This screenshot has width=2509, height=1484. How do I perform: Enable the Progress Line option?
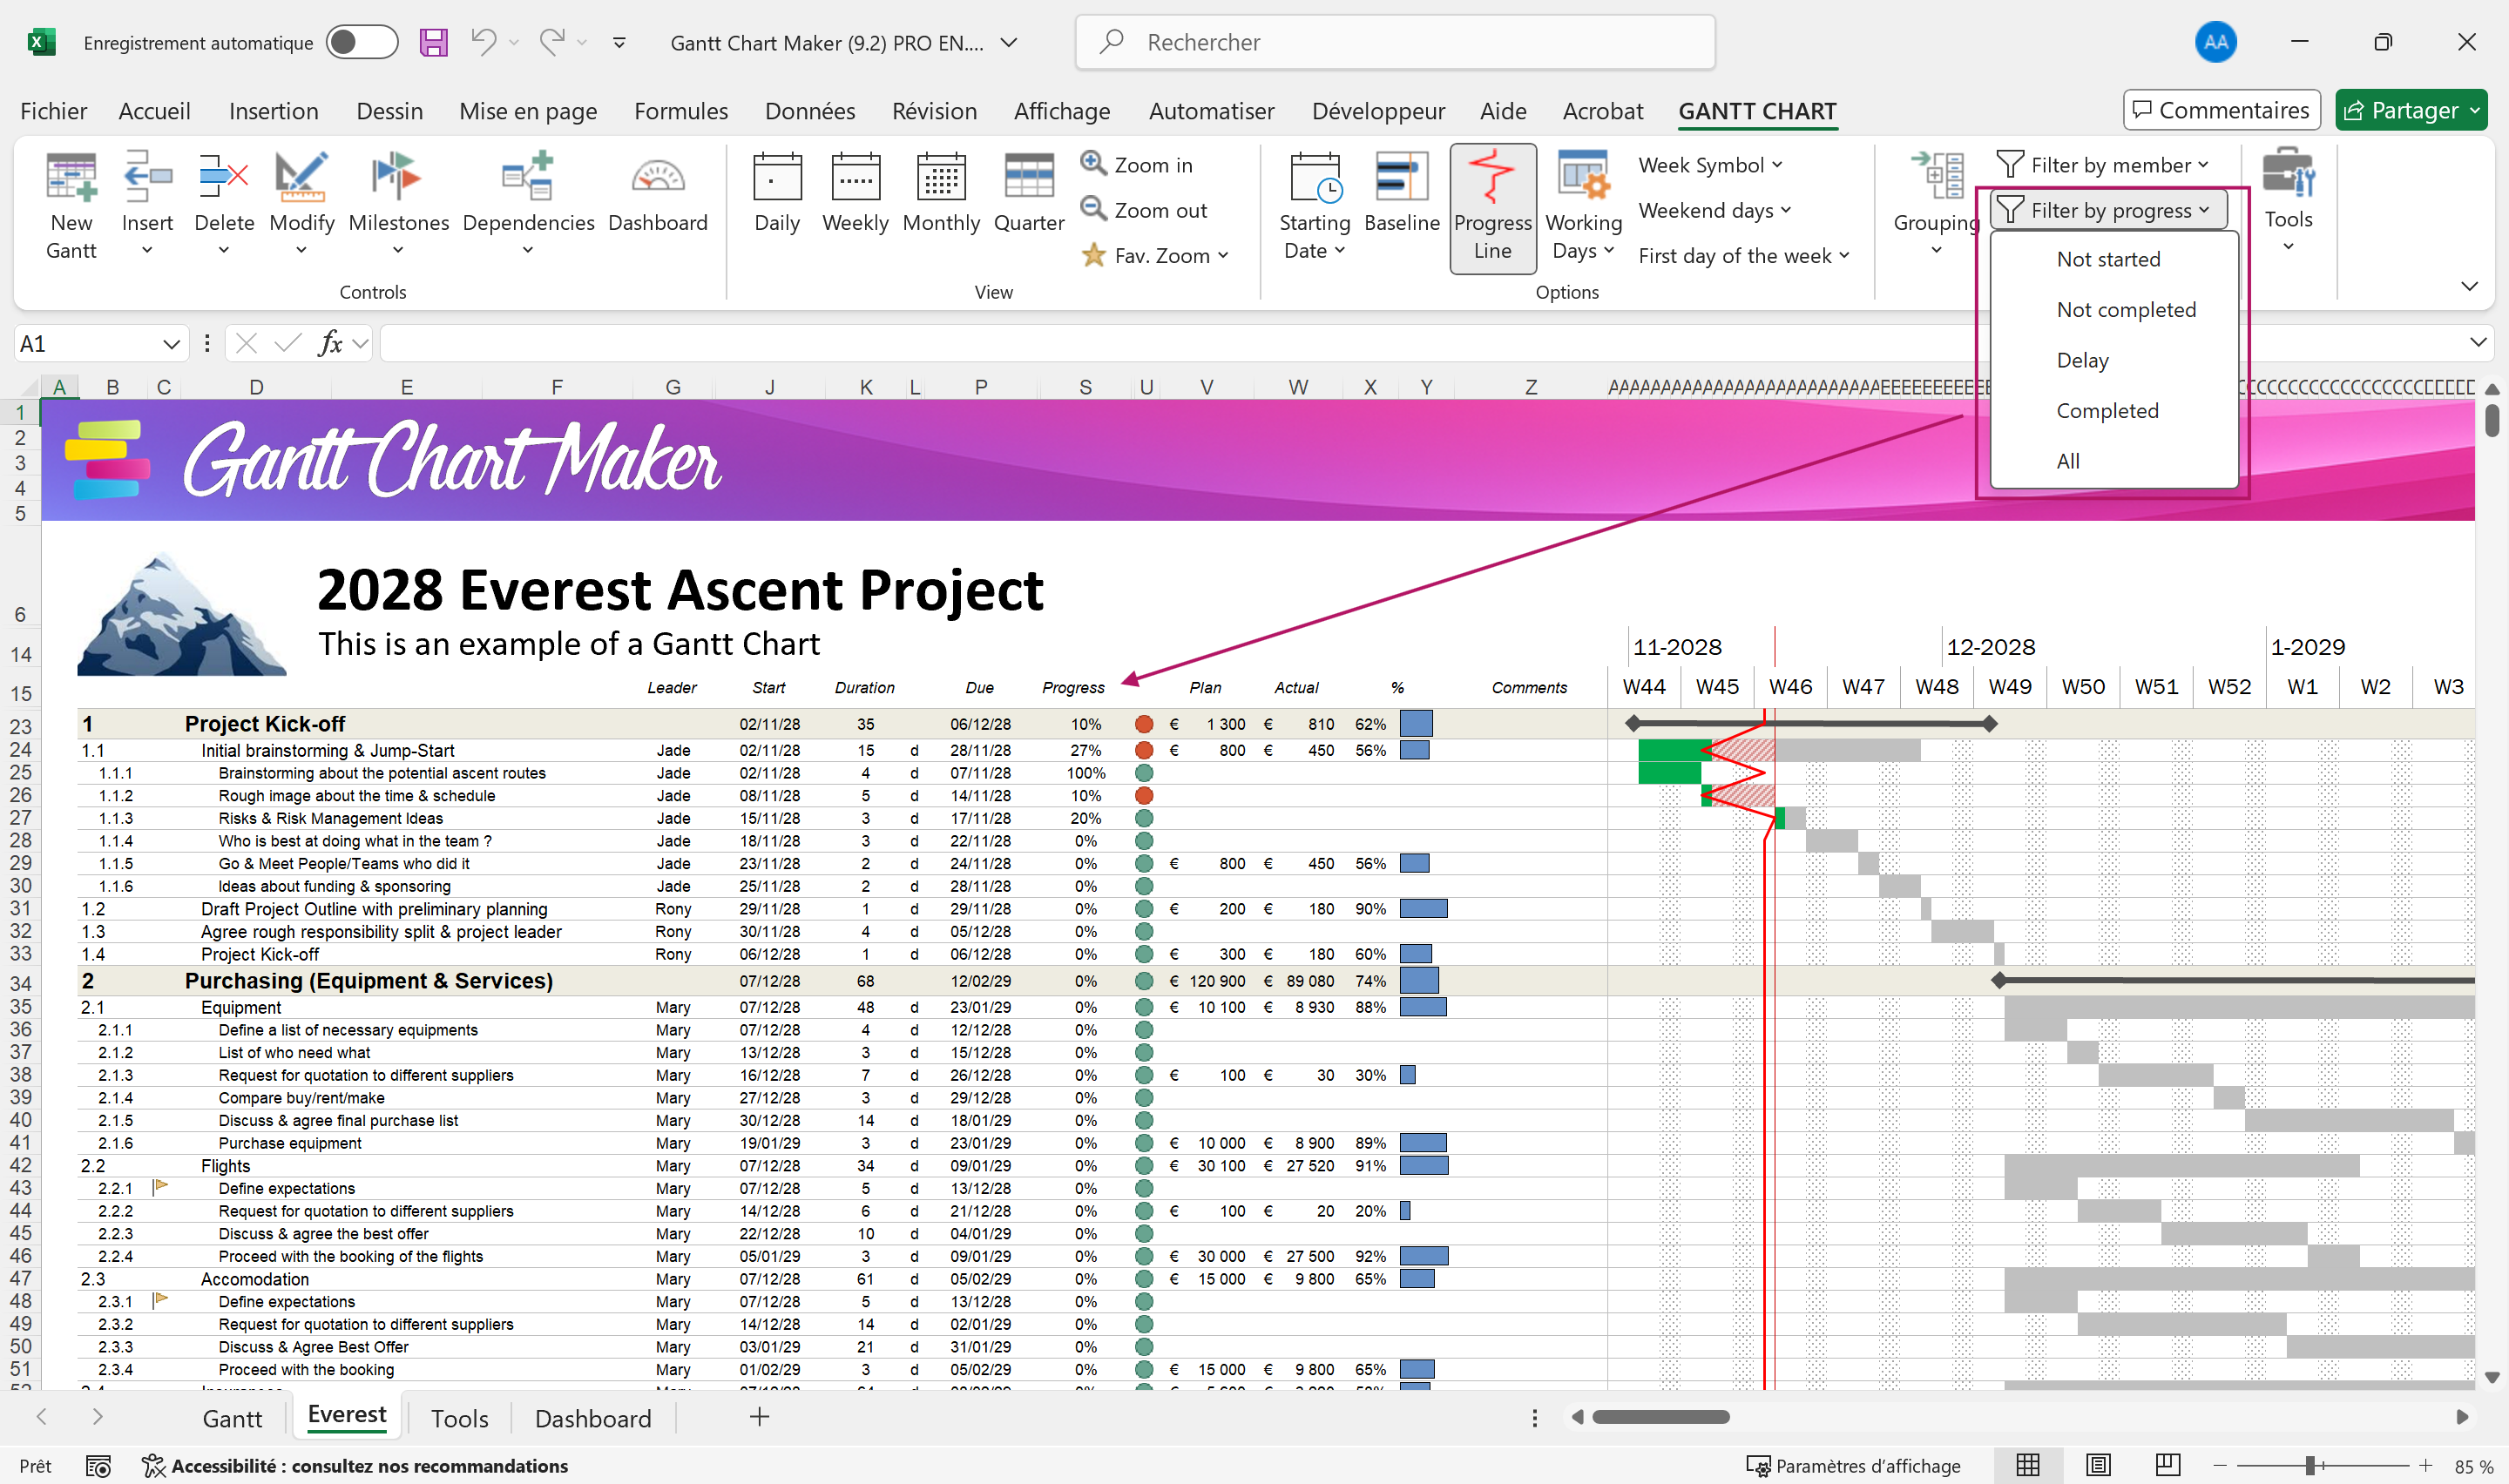coord(1492,207)
